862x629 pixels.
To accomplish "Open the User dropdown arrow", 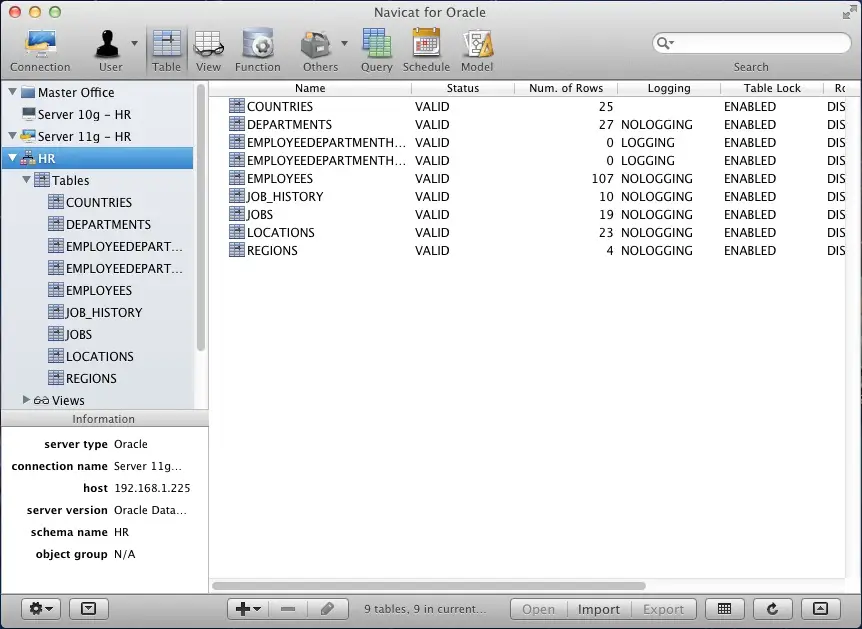I will (x=134, y=43).
